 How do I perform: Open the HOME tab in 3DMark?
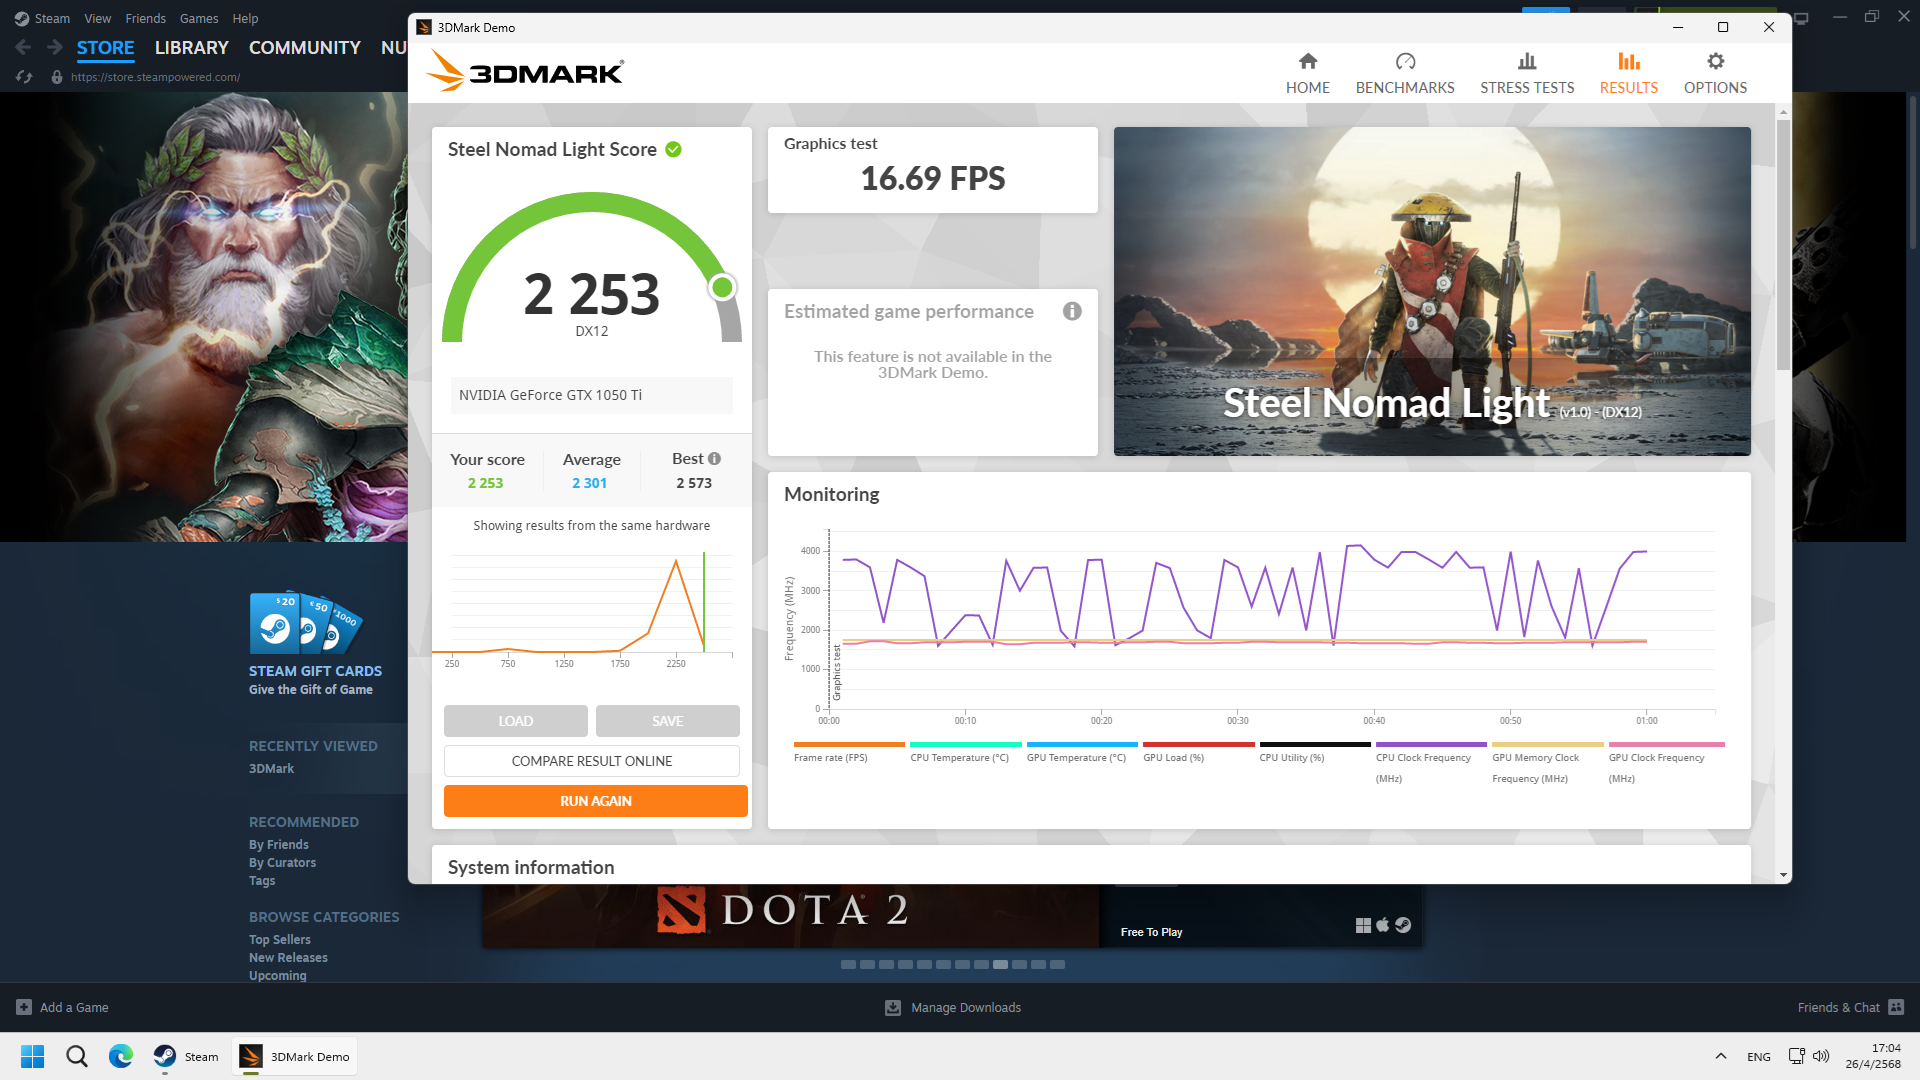coord(1307,73)
